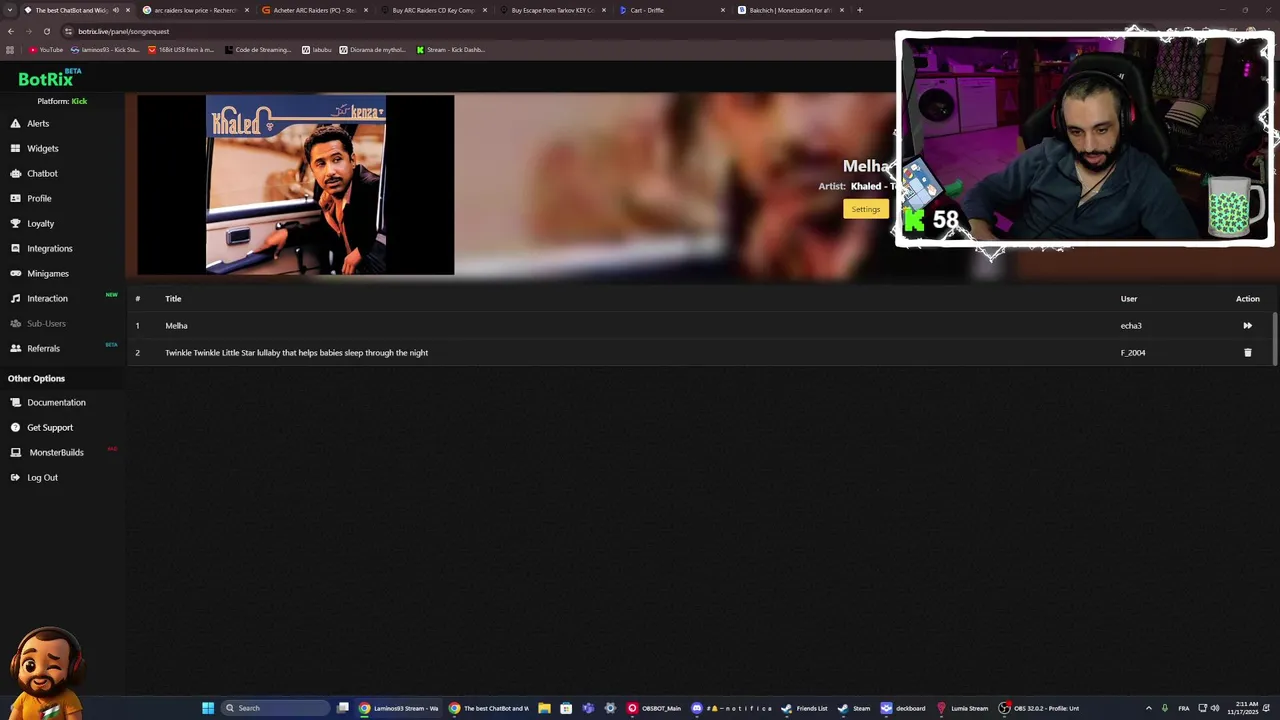Open the Profile page
1280x720 pixels.
[39, 198]
